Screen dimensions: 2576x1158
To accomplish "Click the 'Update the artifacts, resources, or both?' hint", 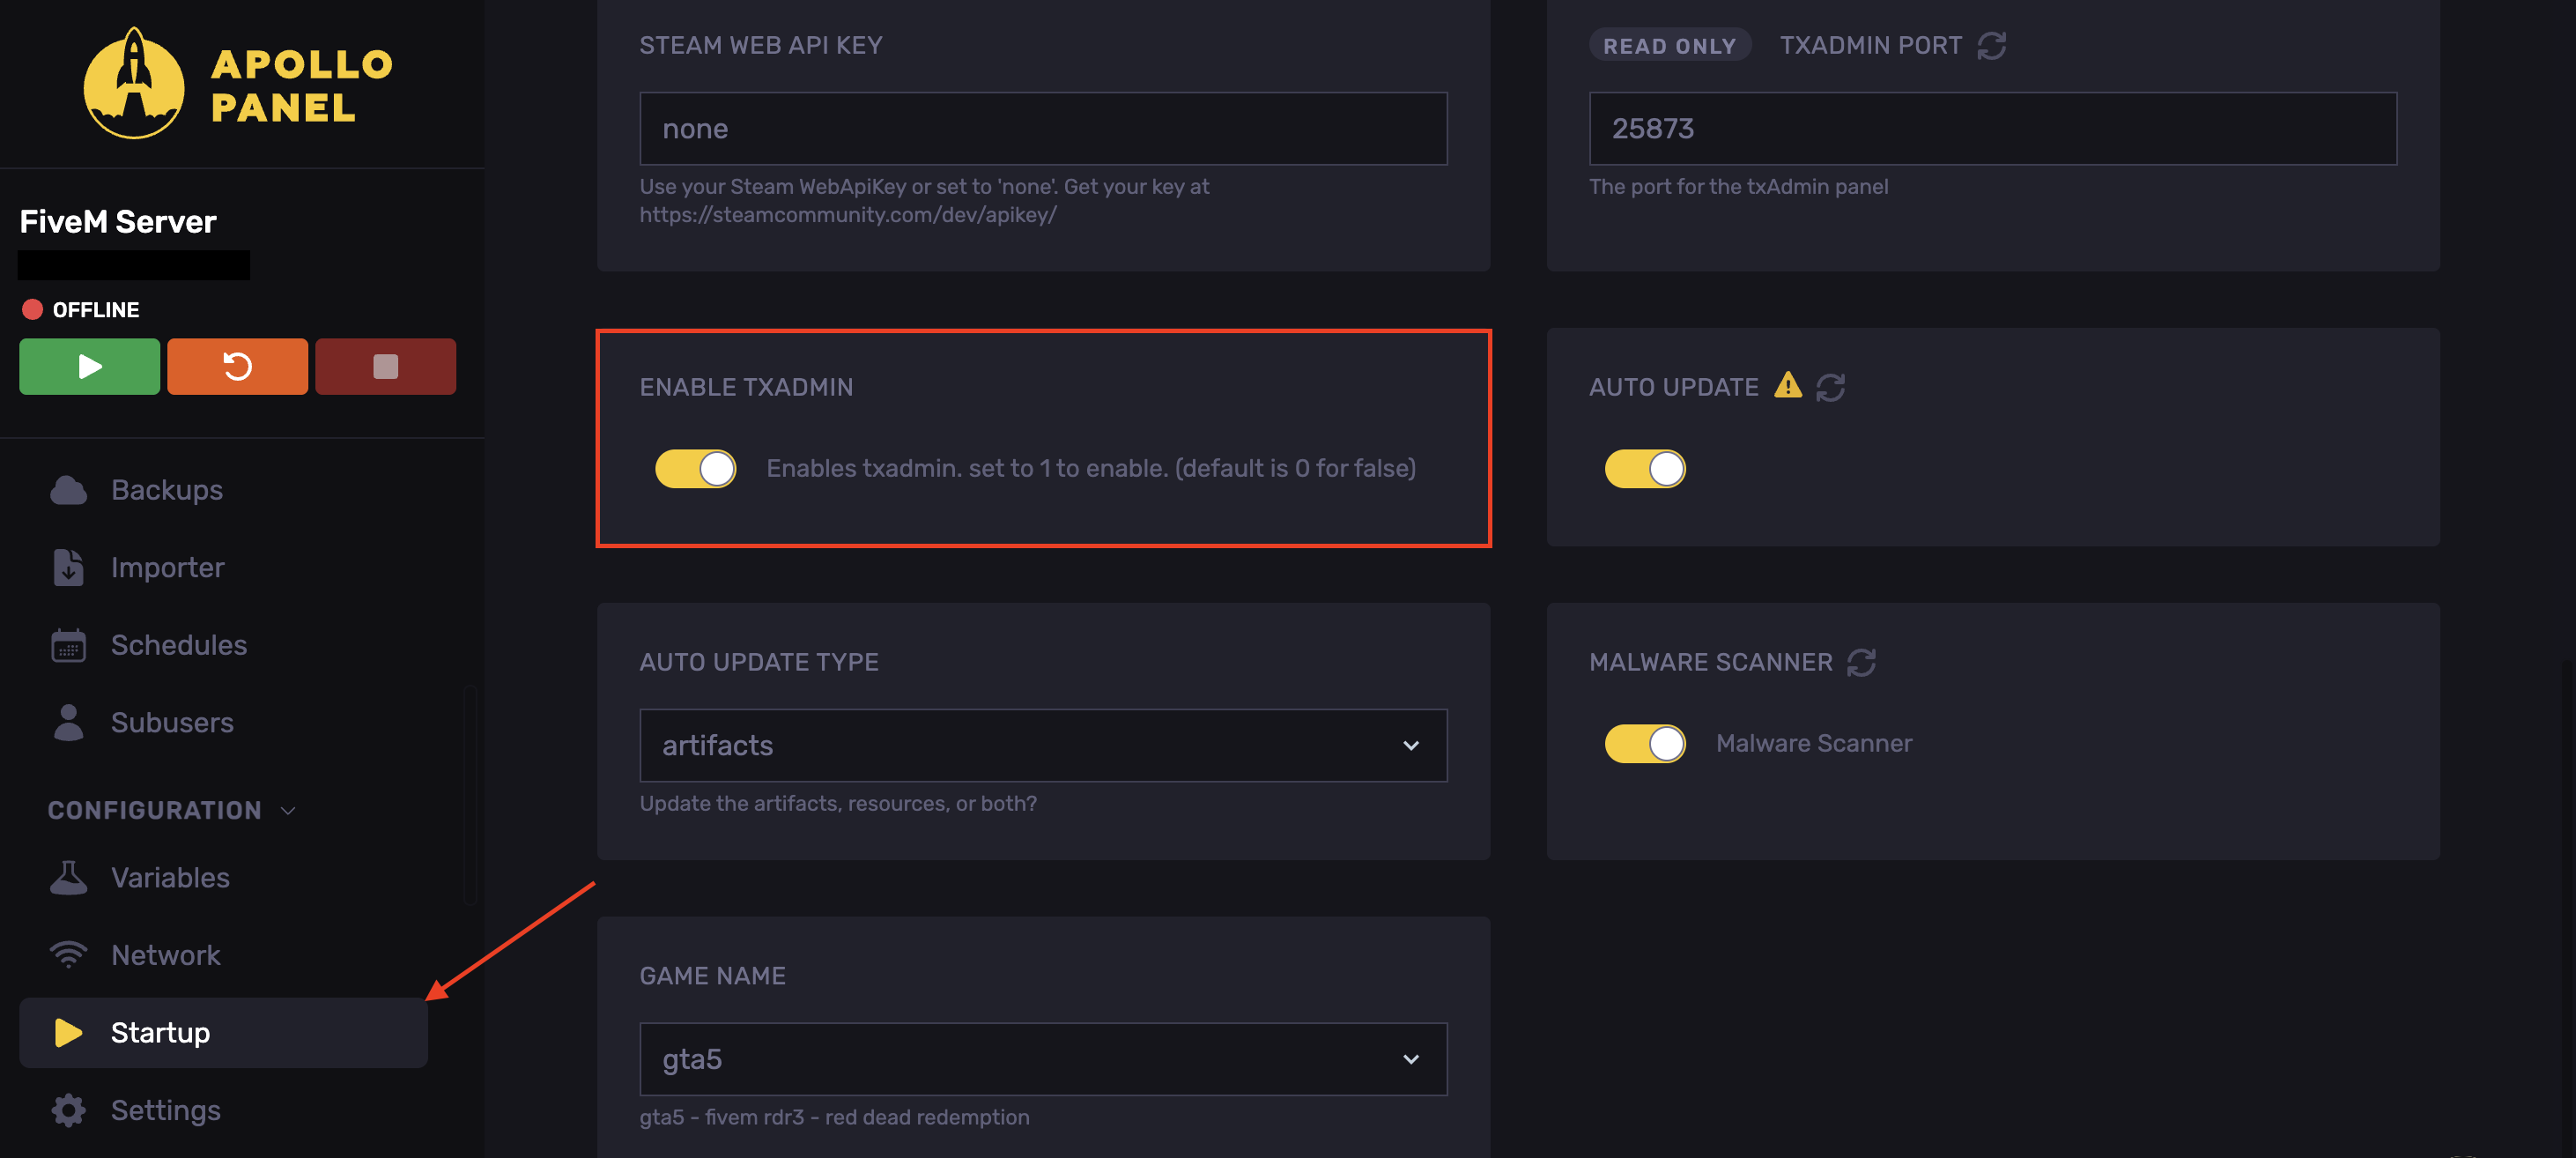I will 838,804.
